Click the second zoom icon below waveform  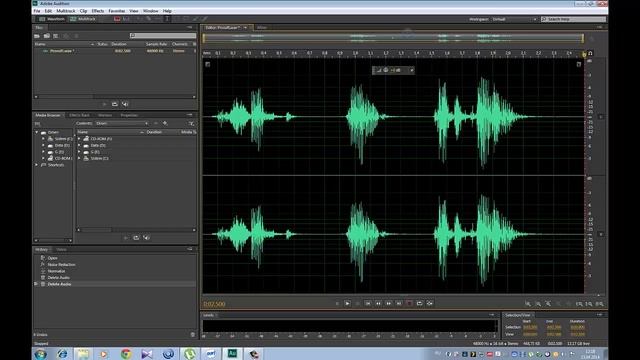point(538,304)
